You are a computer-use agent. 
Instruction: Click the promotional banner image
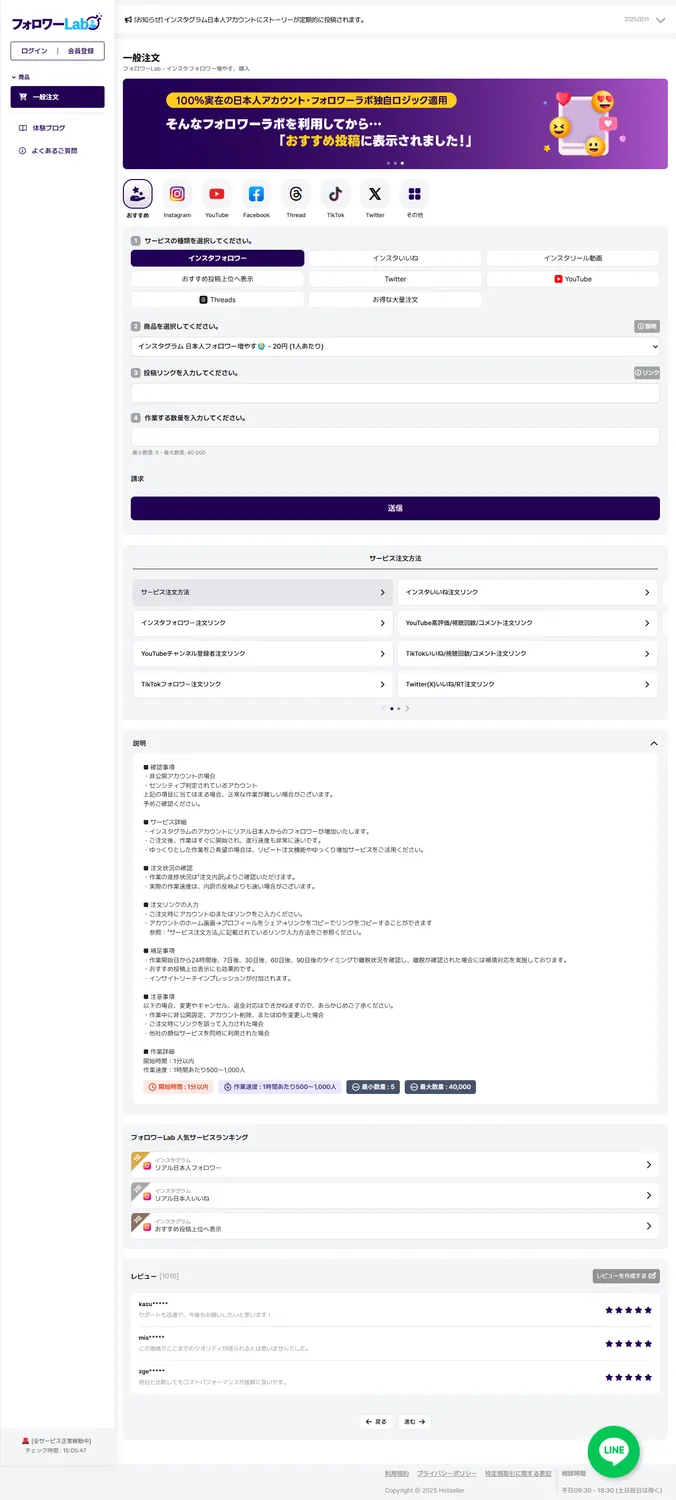pyautogui.click(x=395, y=124)
